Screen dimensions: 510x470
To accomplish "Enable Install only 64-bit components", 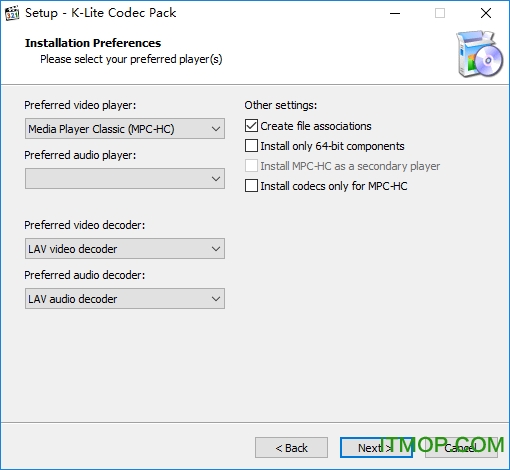I will [251, 146].
